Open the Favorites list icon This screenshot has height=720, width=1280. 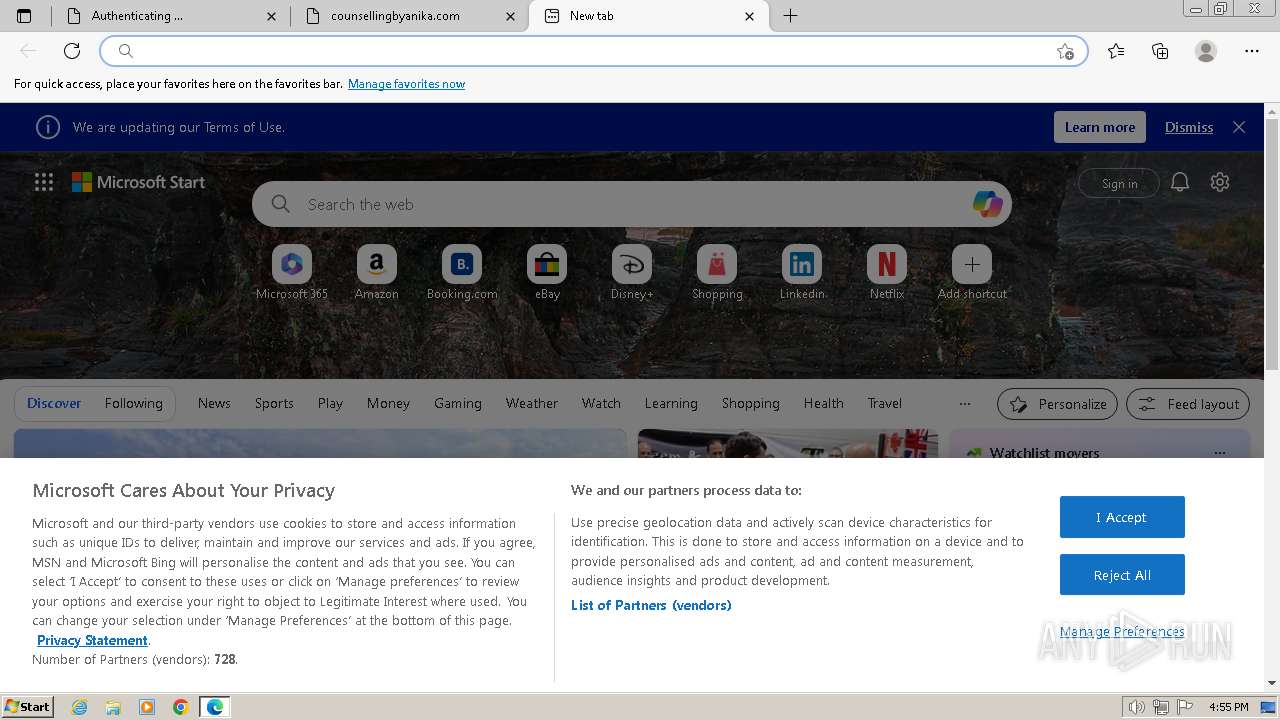pos(1116,51)
